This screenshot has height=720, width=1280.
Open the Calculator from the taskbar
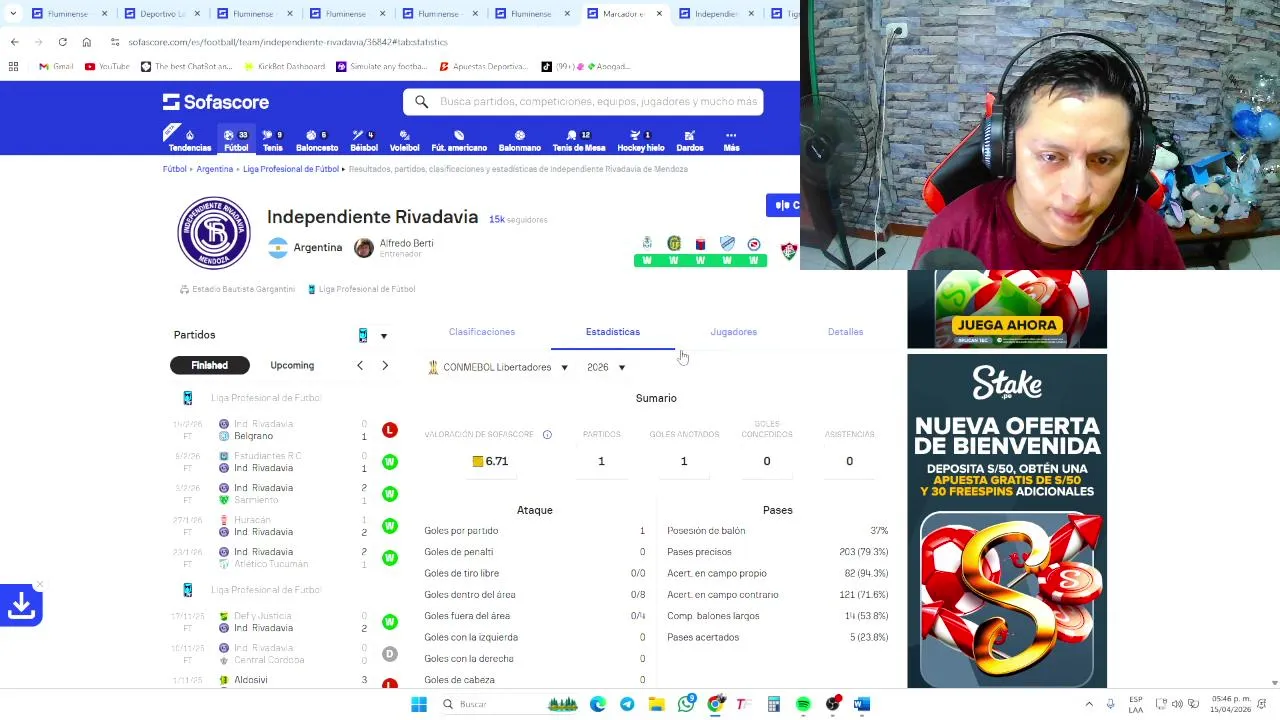point(774,704)
